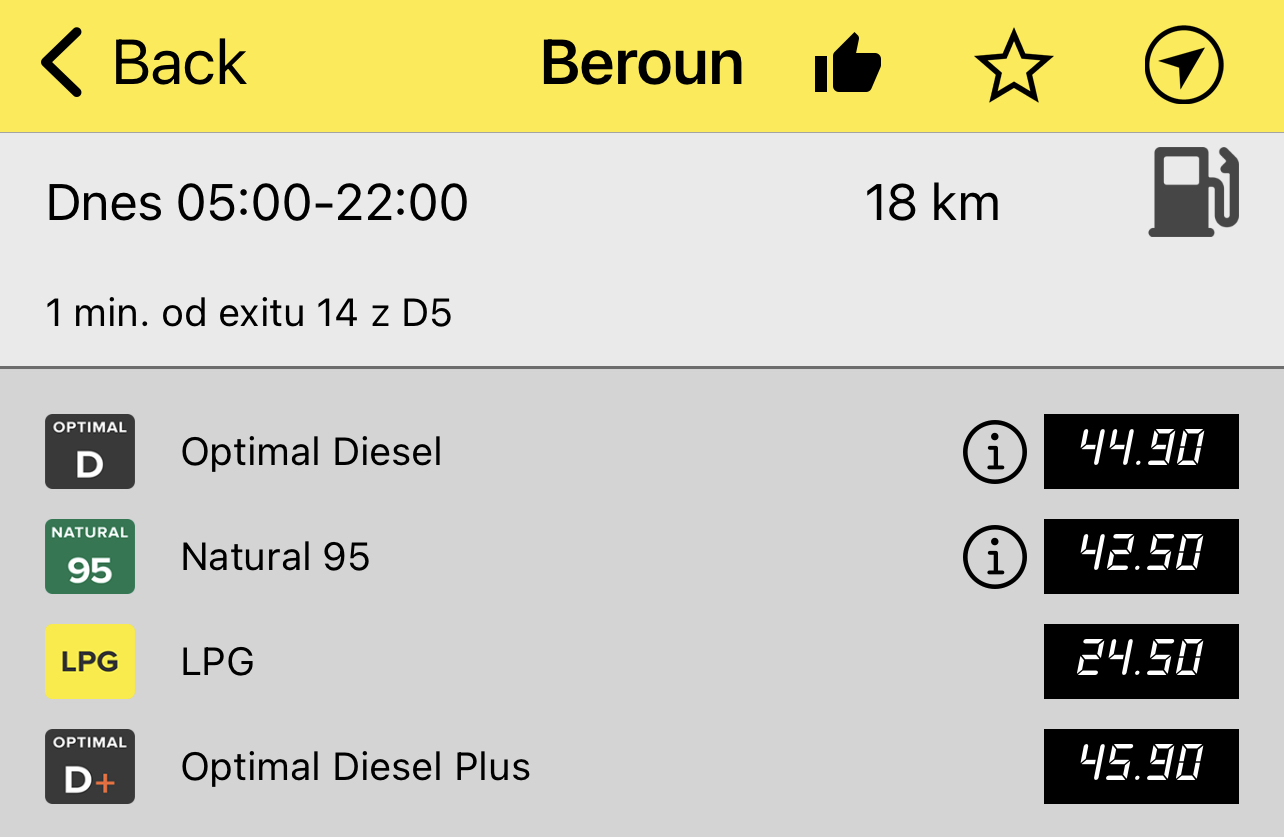Open navigation with the compass arrow icon
The height and width of the screenshot is (837, 1284).
pos(1183,66)
